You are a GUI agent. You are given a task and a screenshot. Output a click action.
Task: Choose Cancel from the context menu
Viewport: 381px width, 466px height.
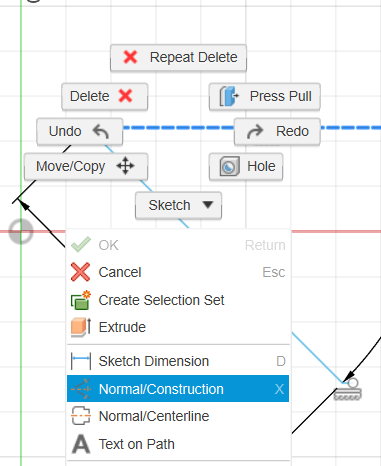point(178,272)
